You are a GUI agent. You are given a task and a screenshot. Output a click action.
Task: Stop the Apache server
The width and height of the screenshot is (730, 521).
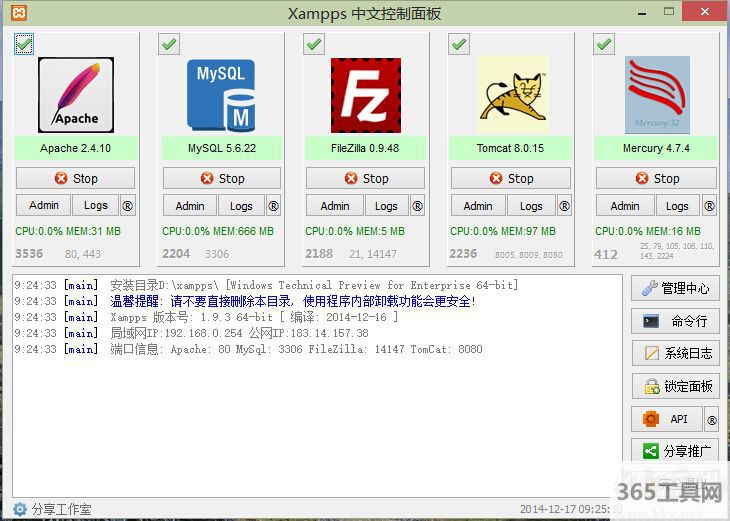tap(76, 178)
